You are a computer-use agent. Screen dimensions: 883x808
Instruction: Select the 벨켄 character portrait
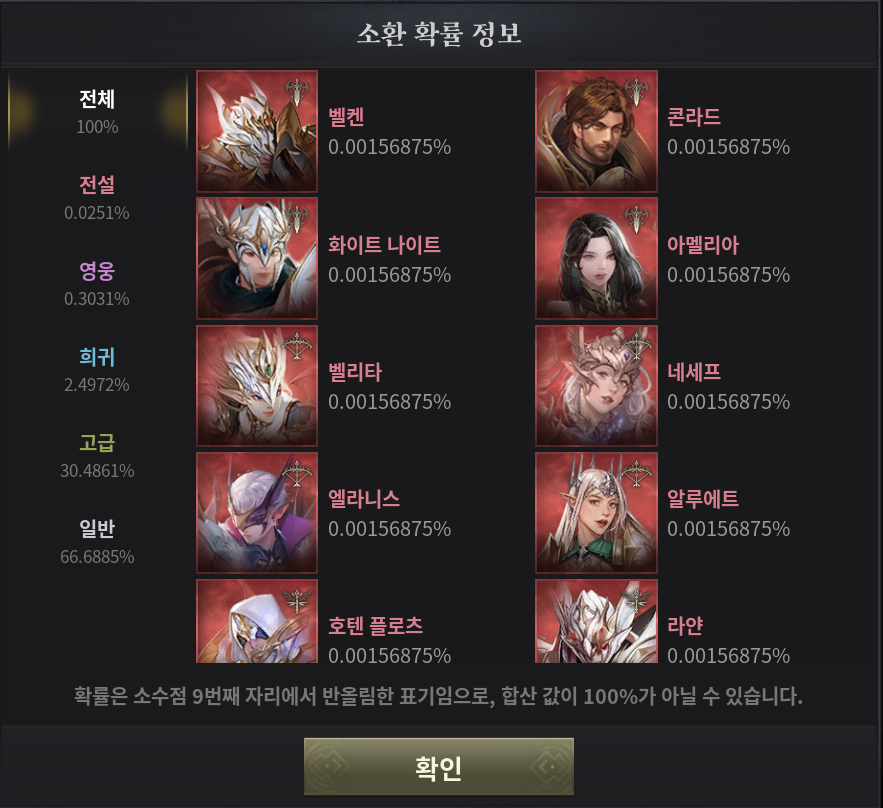(x=257, y=131)
